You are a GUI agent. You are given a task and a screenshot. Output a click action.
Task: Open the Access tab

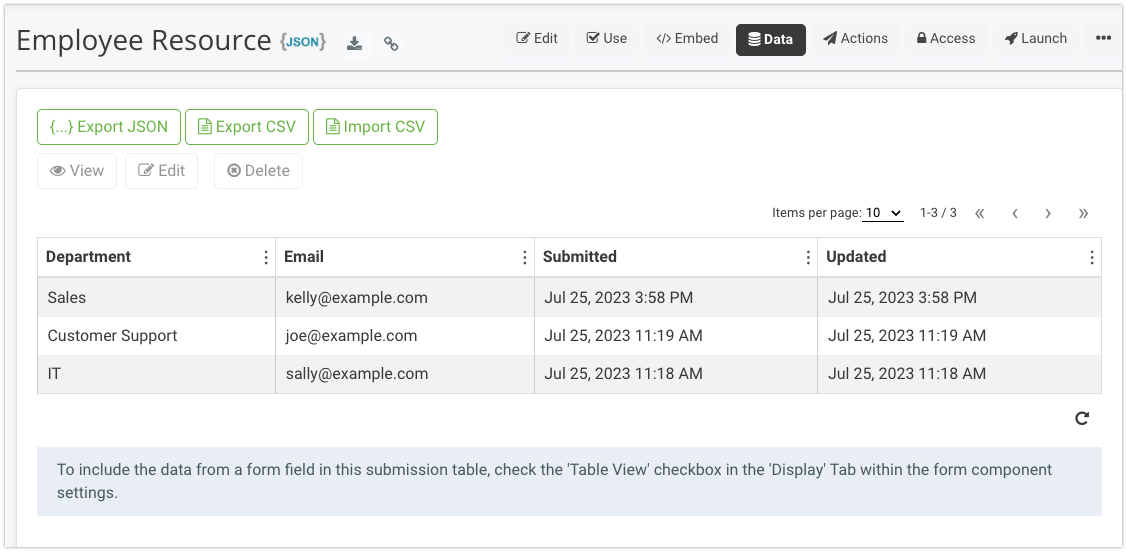point(945,39)
